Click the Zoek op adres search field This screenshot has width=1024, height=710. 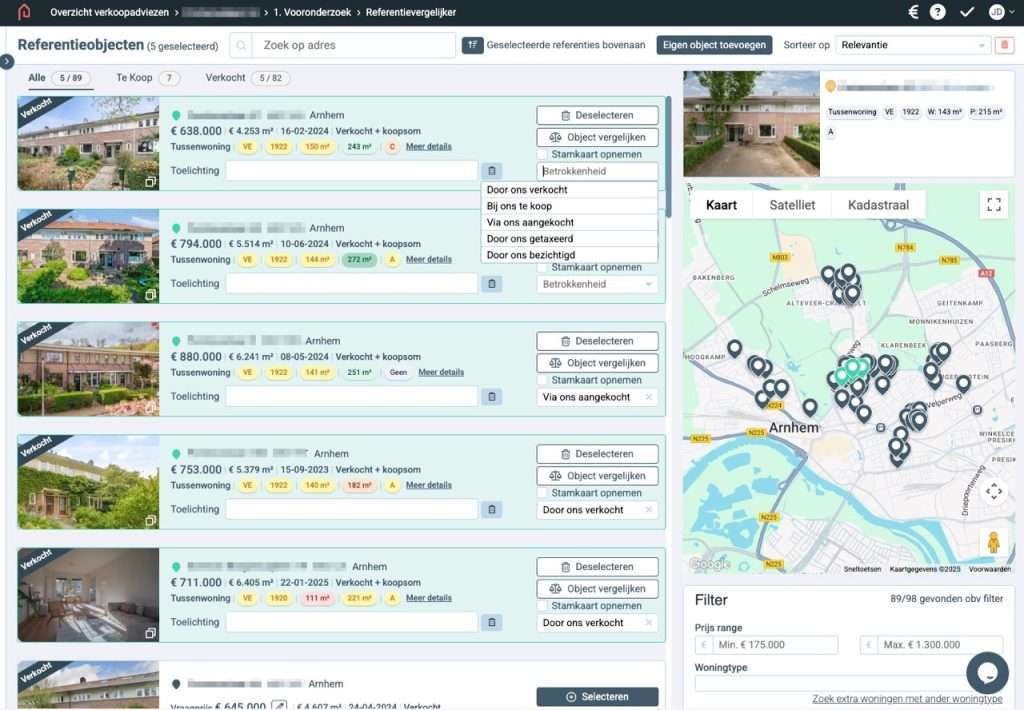pos(353,45)
